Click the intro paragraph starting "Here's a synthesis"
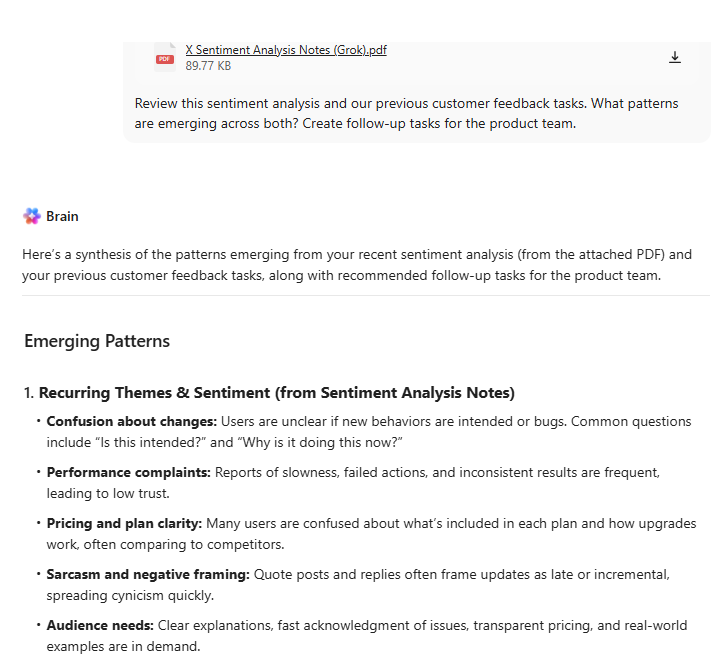The height and width of the screenshot is (672, 725). (x=357, y=265)
